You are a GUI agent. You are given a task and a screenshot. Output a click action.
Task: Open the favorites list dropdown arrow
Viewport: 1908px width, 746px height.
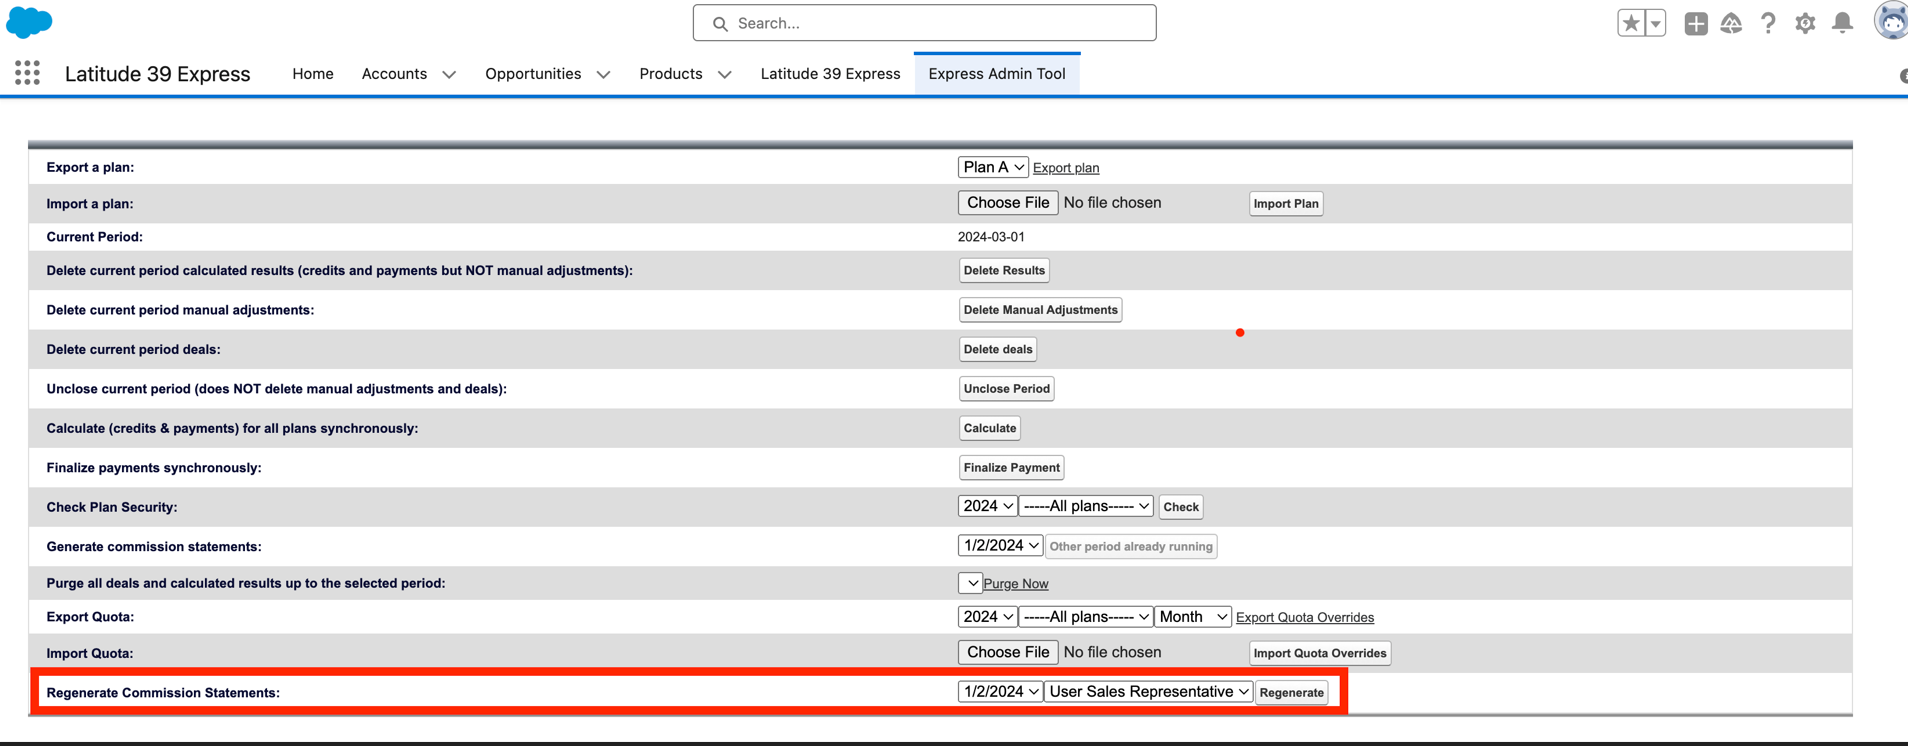[x=1656, y=23]
